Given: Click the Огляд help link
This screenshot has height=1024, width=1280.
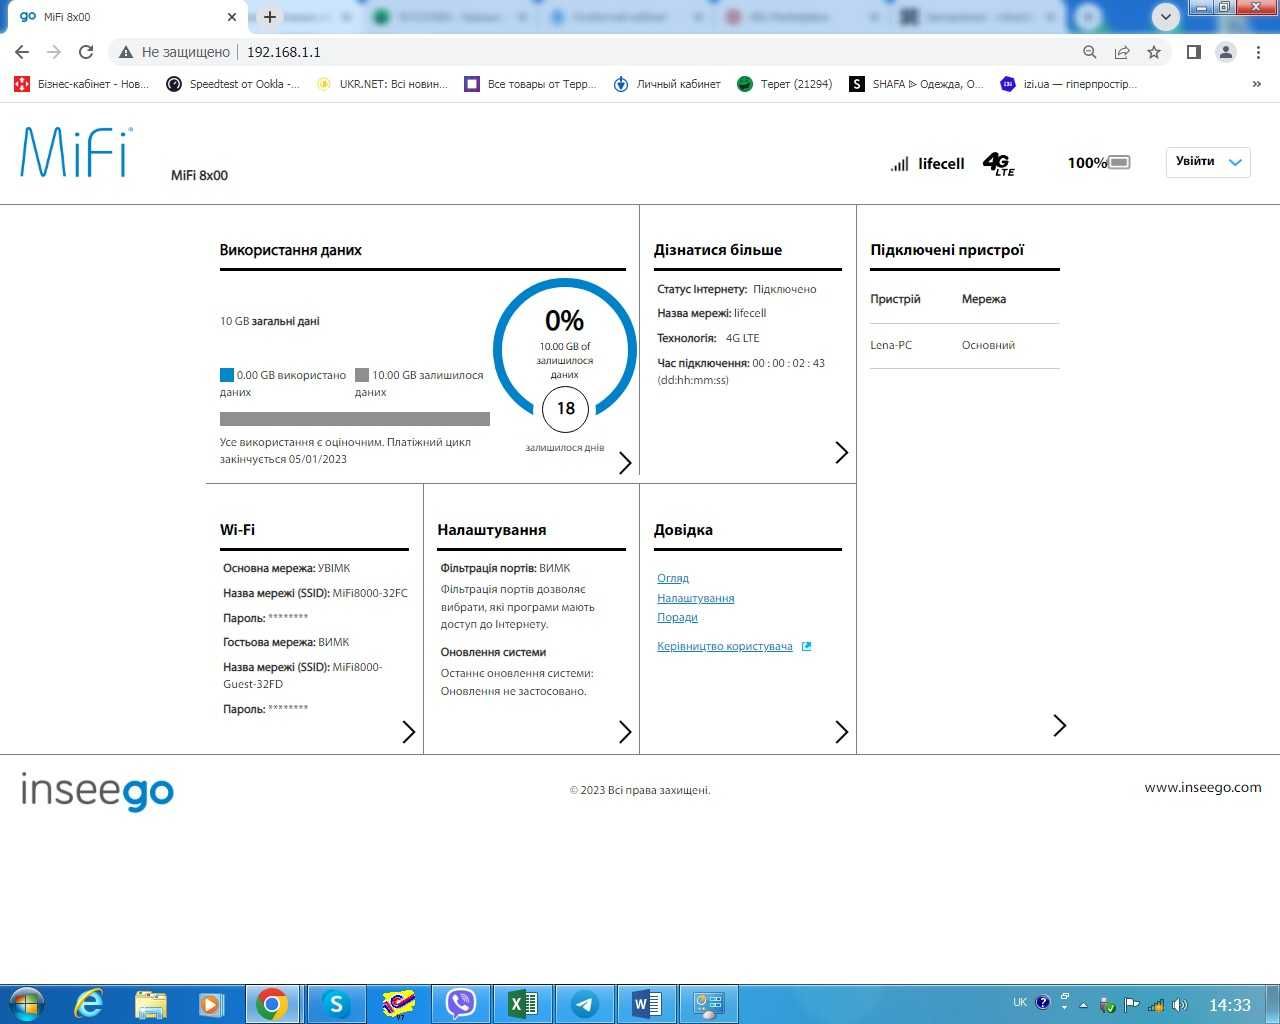Looking at the screenshot, I should tap(673, 578).
